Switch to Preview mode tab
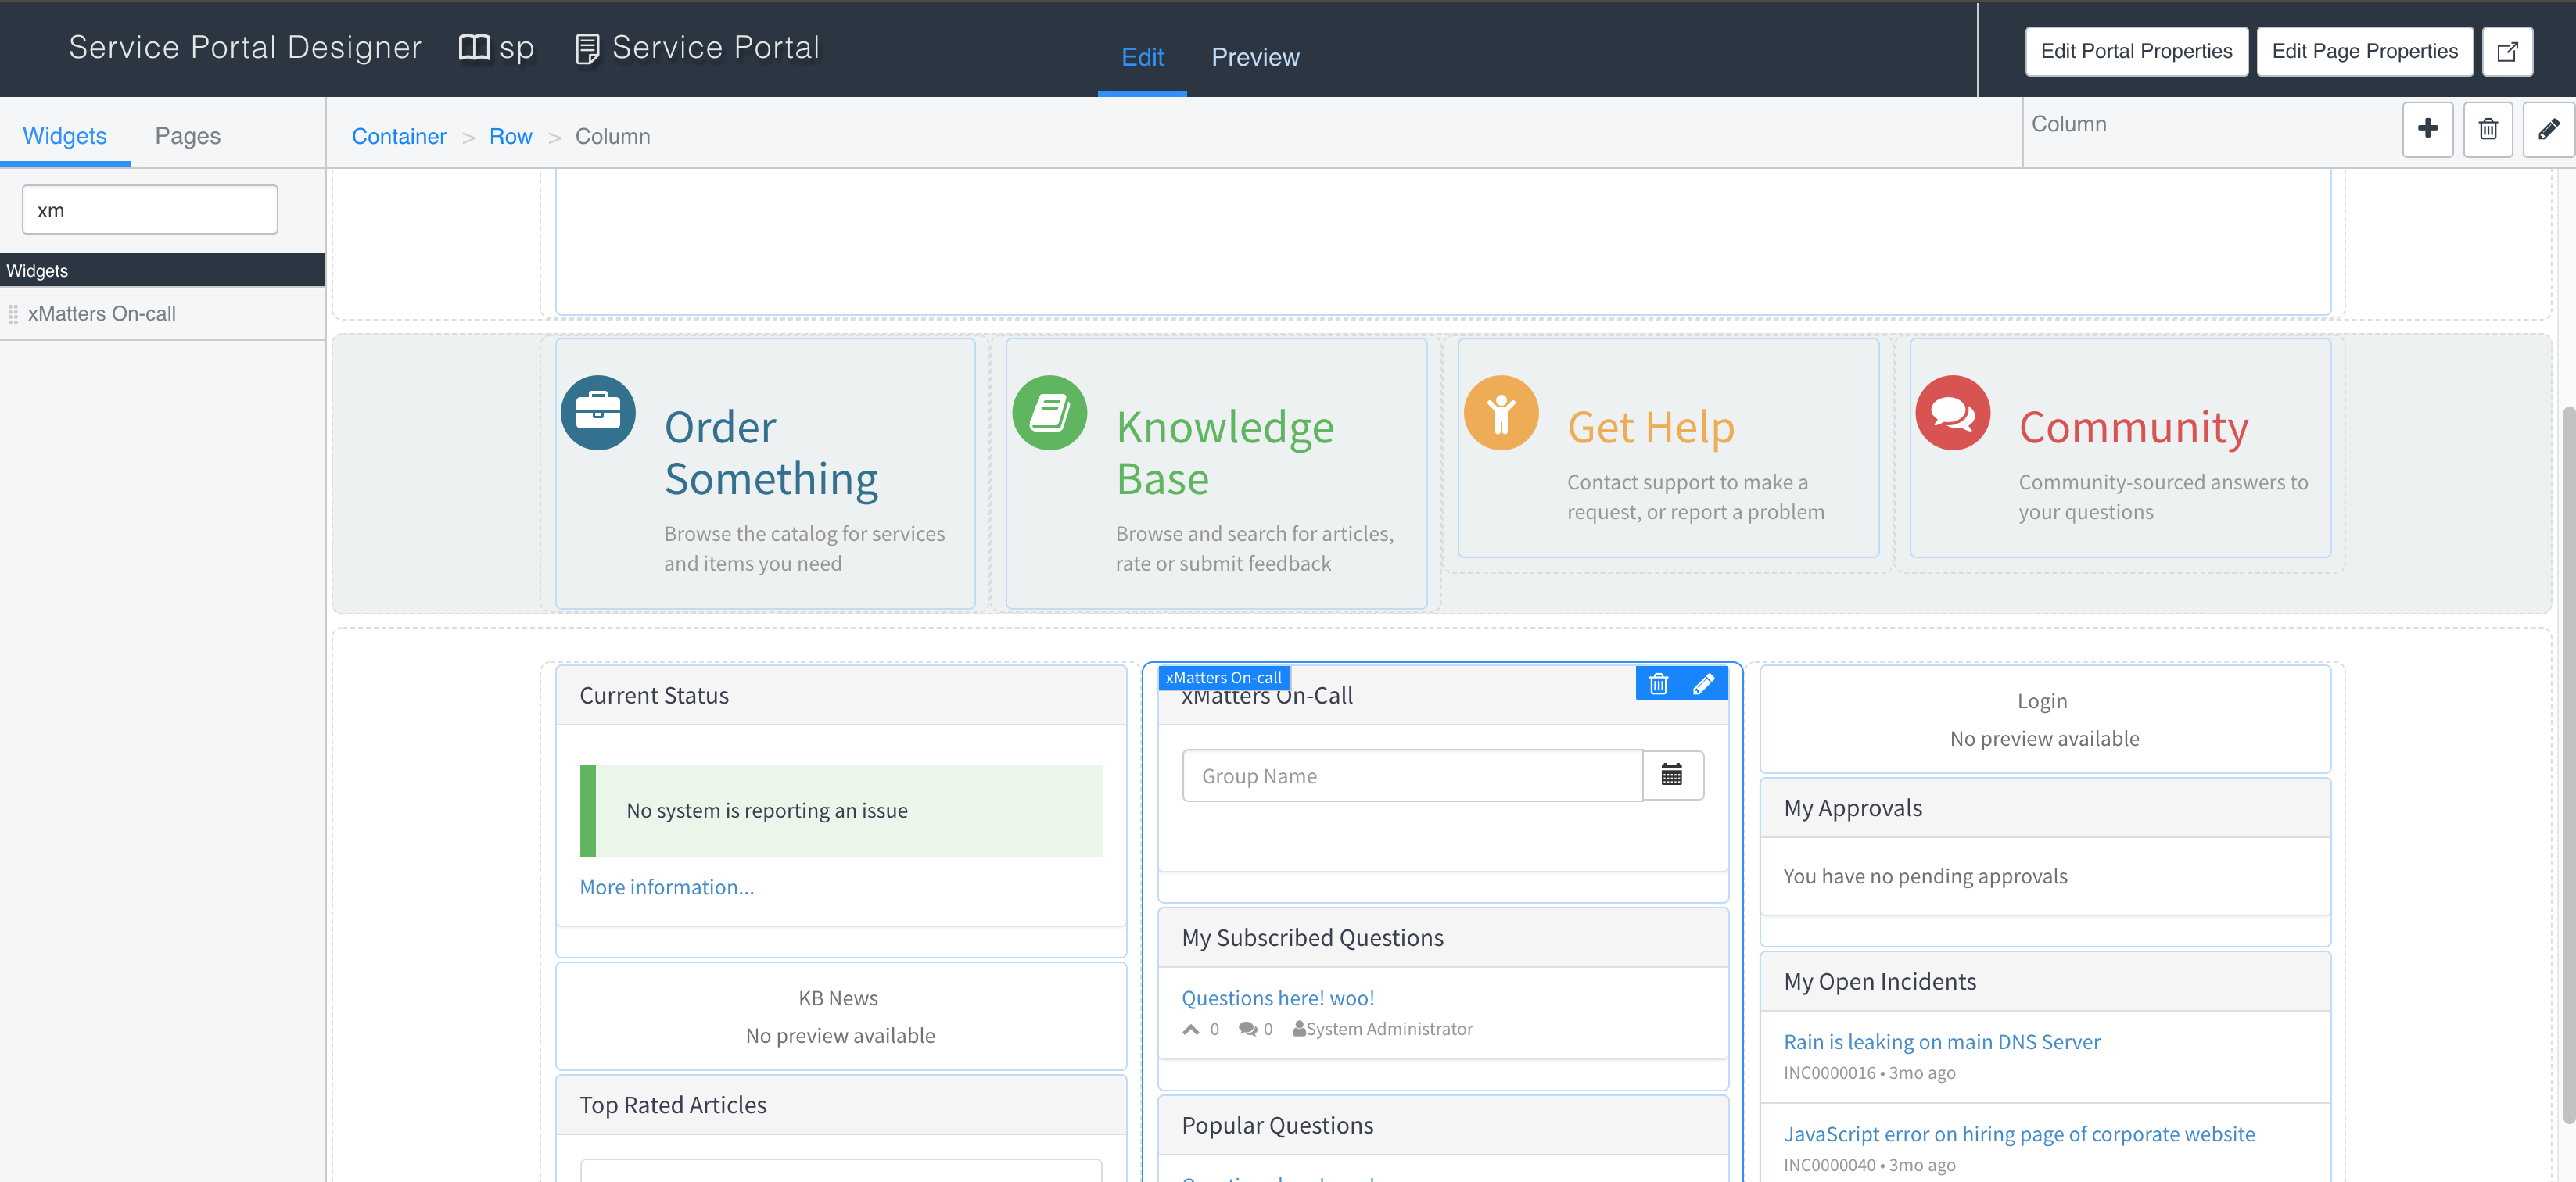The width and height of the screenshot is (2576, 1182). [1254, 57]
